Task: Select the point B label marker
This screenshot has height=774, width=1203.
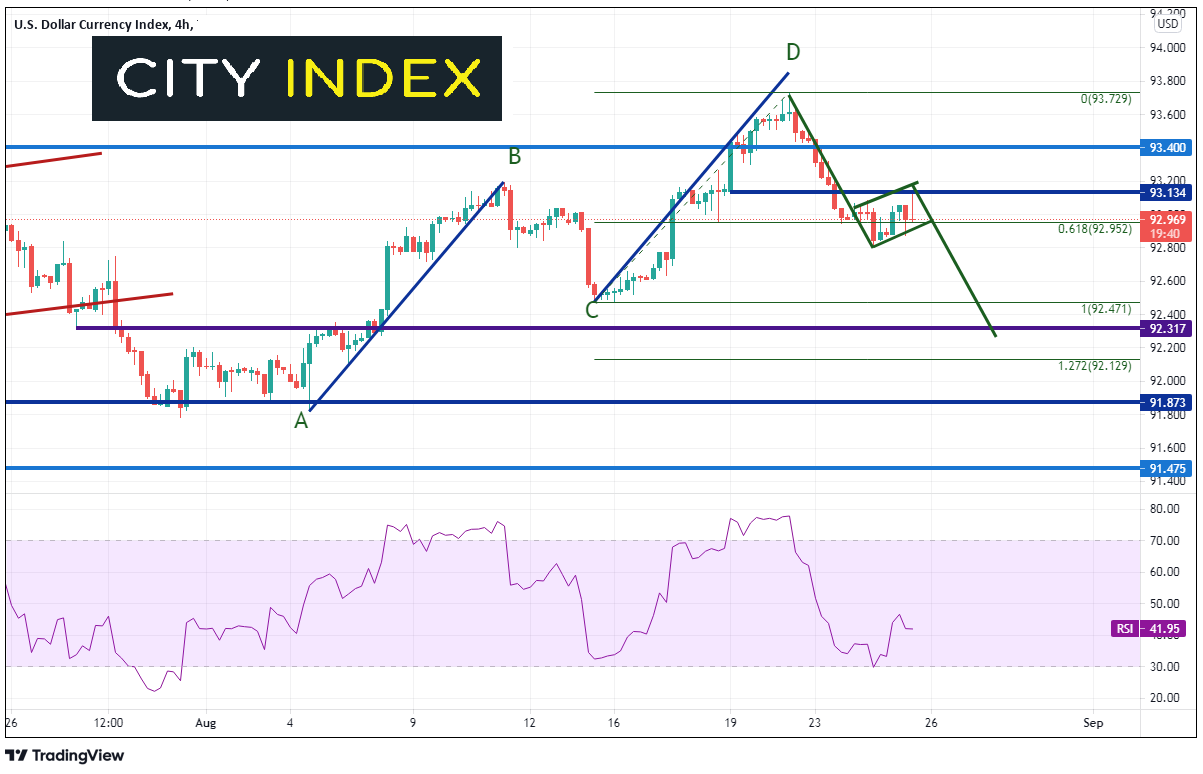Action: pyautogui.click(x=514, y=156)
